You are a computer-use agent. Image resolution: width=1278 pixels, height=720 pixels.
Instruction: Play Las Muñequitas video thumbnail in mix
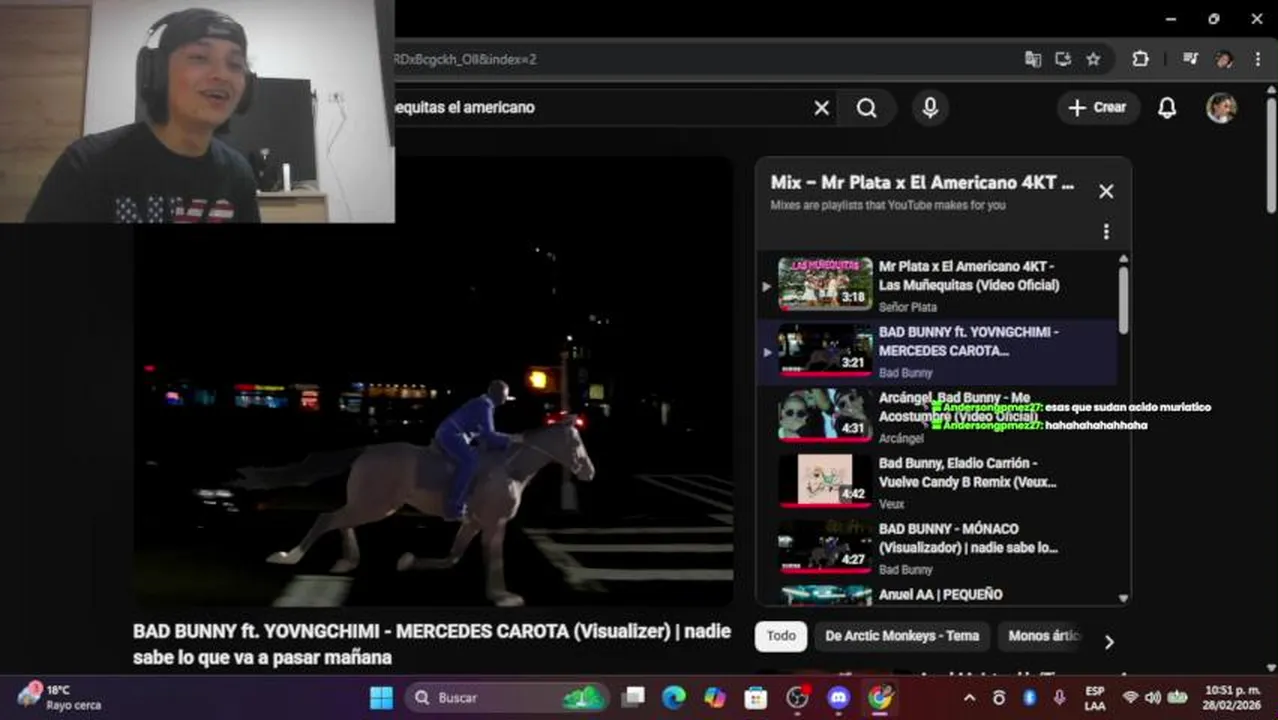point(825,283)
